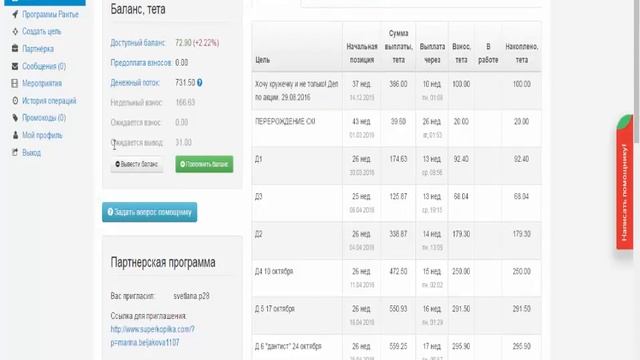The image size is (640, 360).
Task: Click the Сумма выплаты, тета column header
Action: click(x=398, y=47)
